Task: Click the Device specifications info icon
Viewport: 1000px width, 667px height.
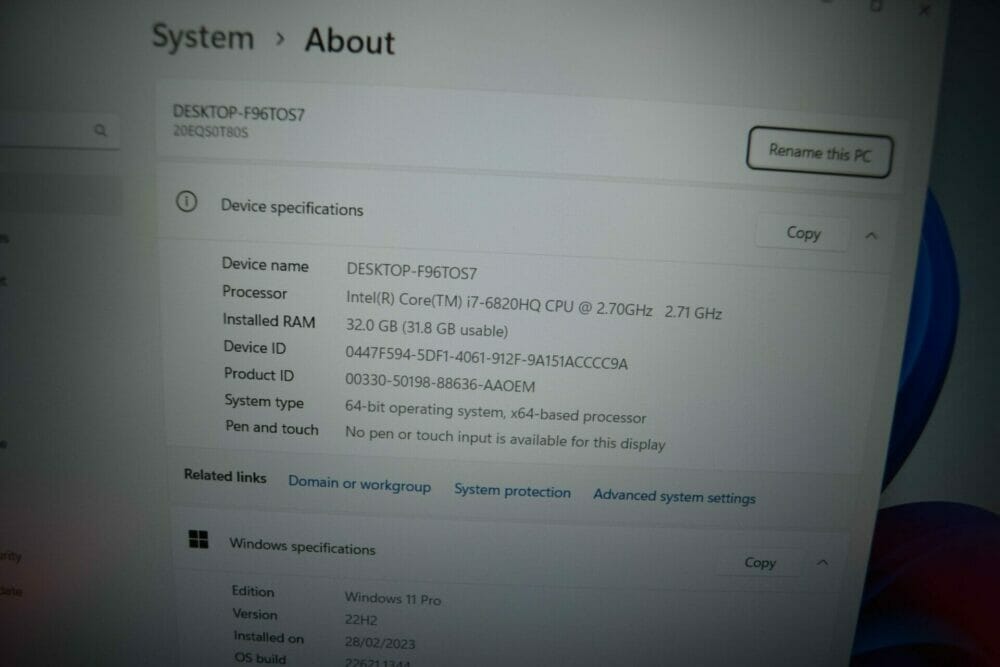Action: (x=186, y=202)
